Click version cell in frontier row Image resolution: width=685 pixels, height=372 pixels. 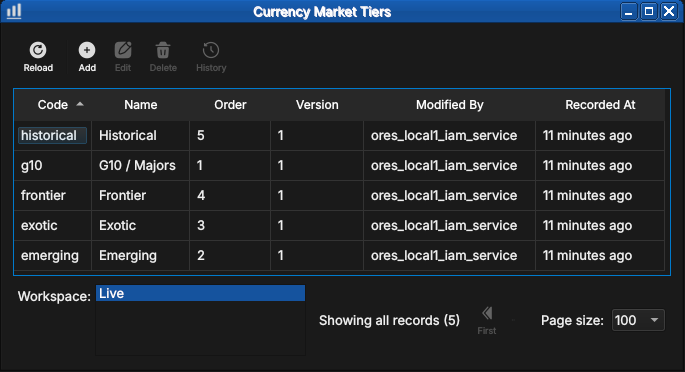tap(317, 195)
